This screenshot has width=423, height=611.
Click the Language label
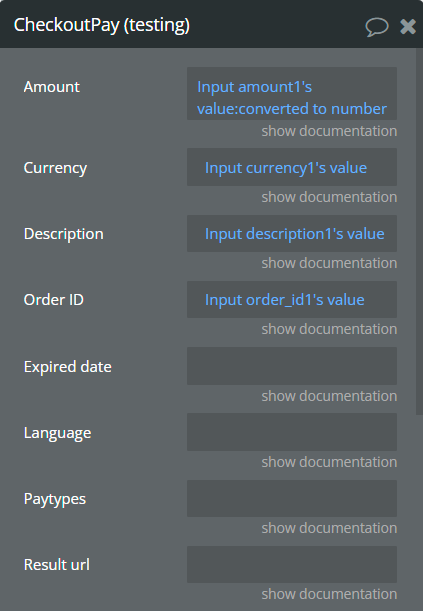[58, 433]
